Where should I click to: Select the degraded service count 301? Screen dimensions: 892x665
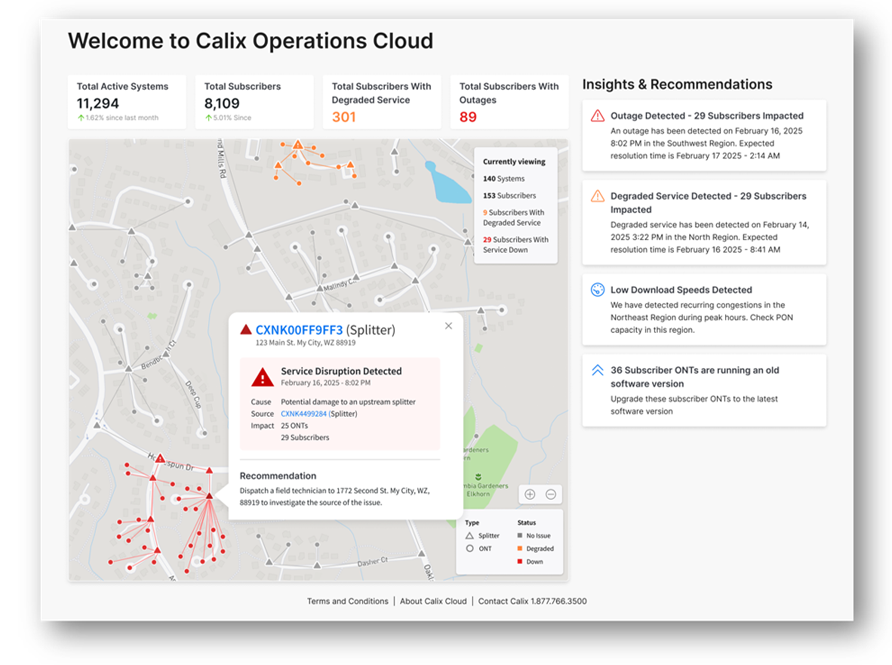(x=344, y=117)
